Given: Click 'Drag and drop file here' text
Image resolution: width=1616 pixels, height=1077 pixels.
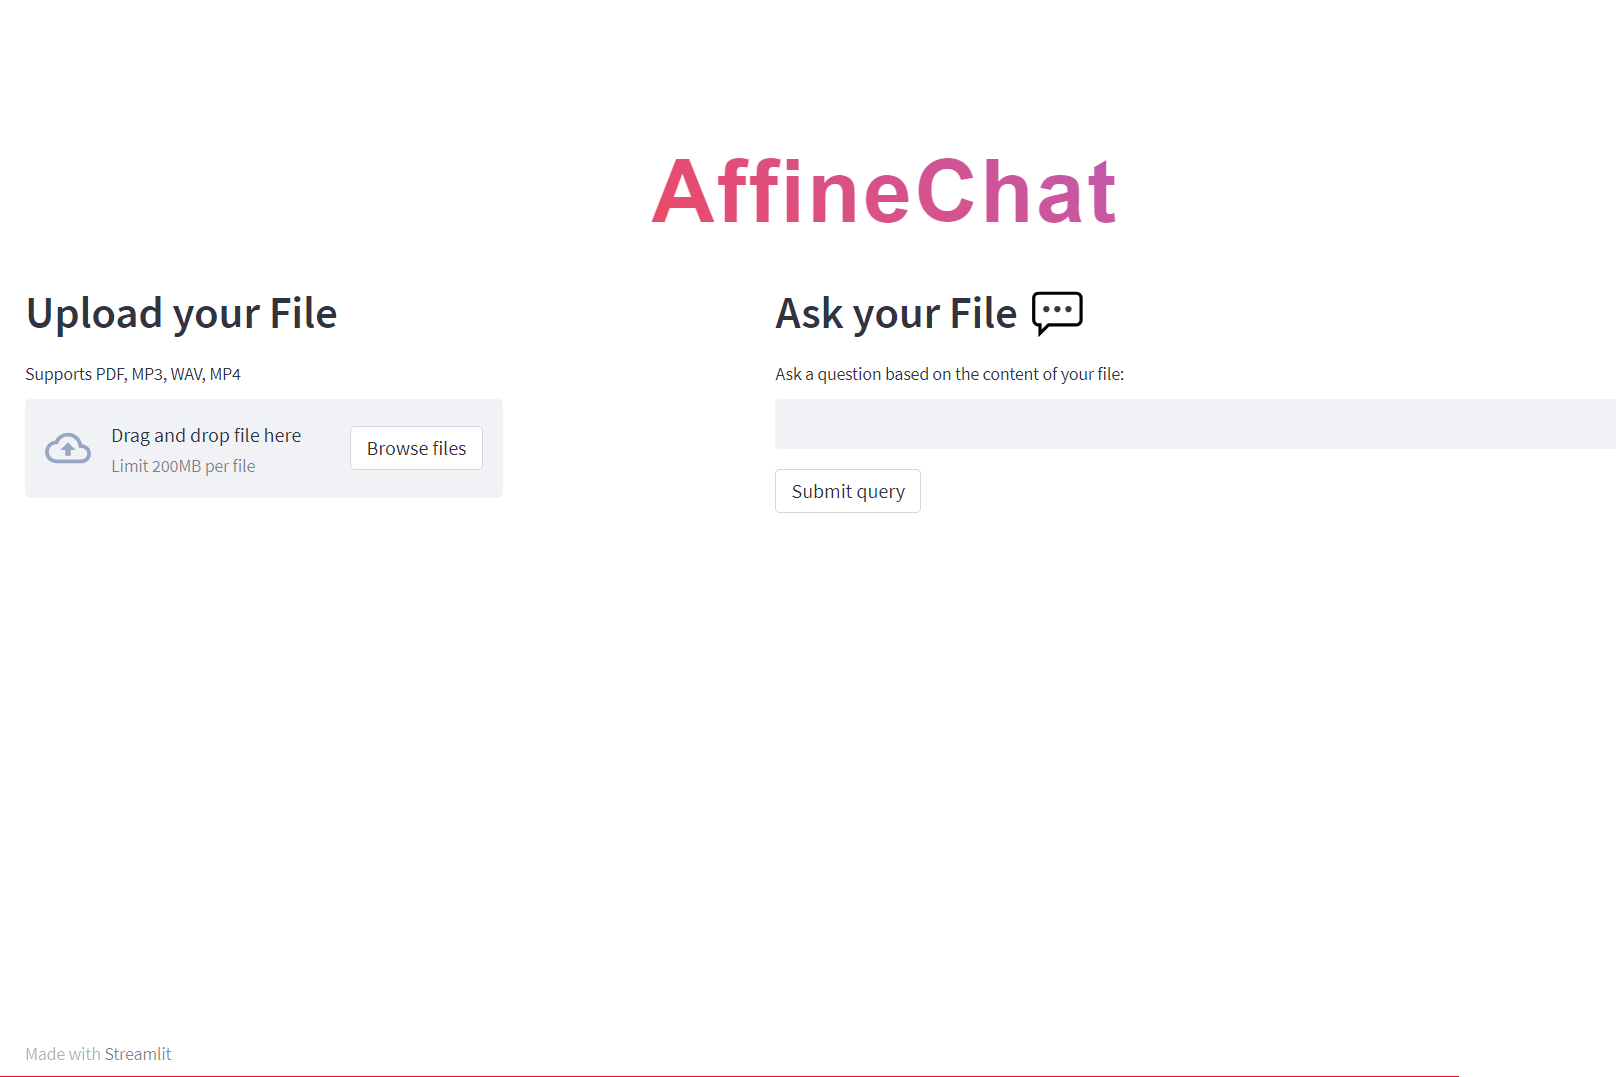Looking at the screenshot, I should [x=206, y=435].
